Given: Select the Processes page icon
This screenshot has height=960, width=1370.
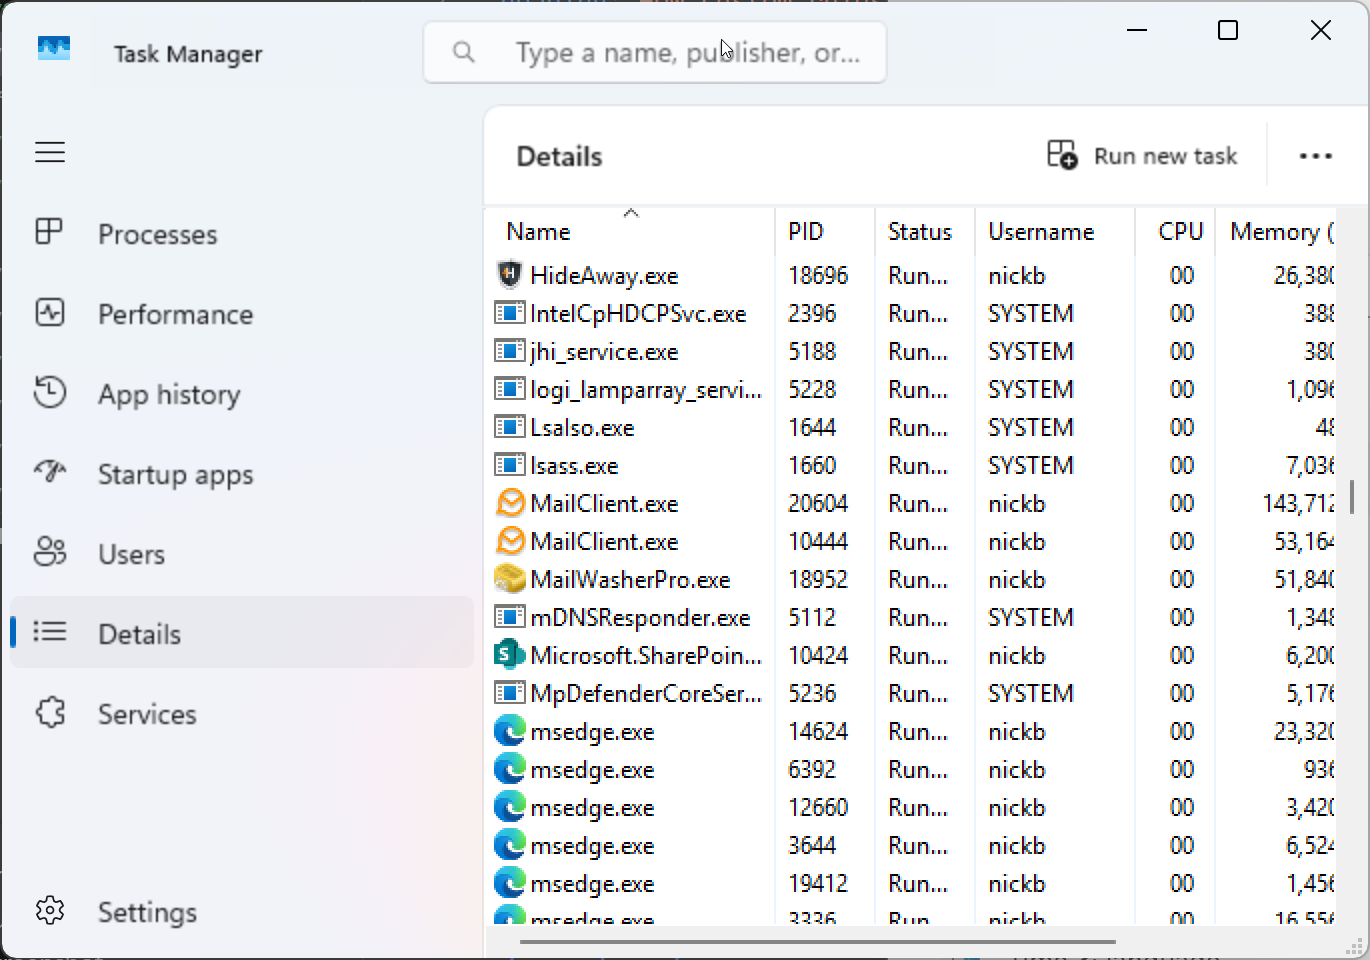Looking at the screenshot, I should click(x=50, y=233).
